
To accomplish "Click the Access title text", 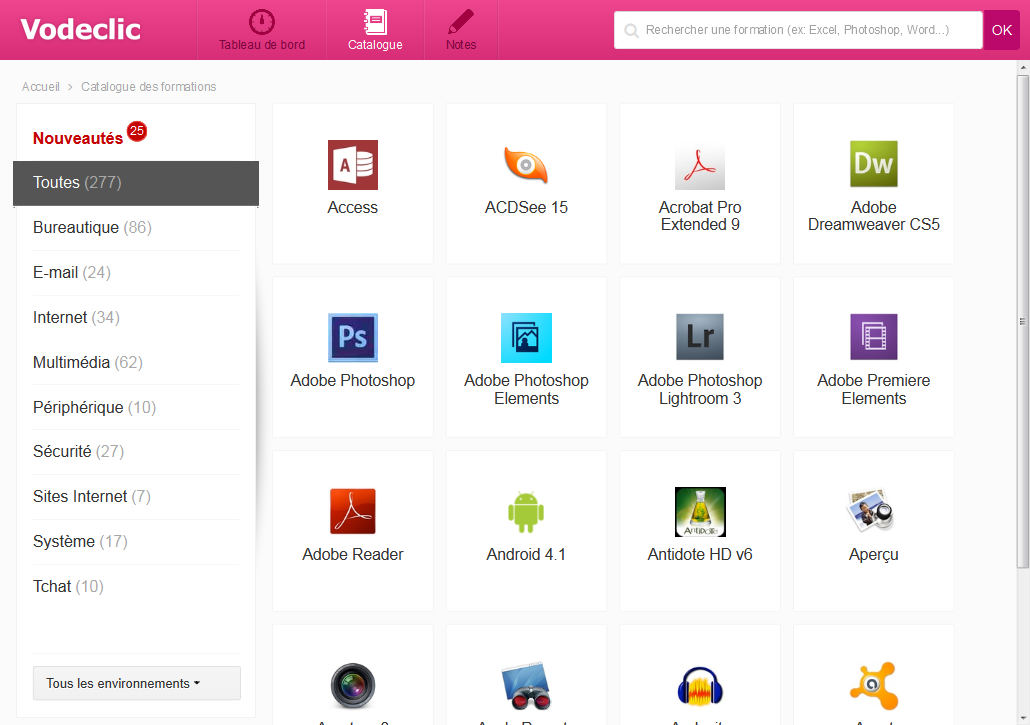I will [x=353, y=208].
